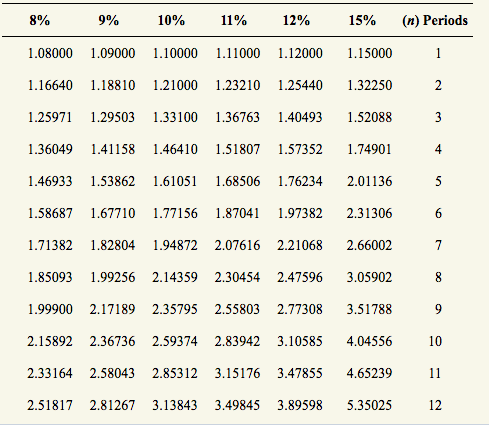This screenshot has height=429, width=489.
Task: Click the 10% column header
Action: click(x=171, y=21)
